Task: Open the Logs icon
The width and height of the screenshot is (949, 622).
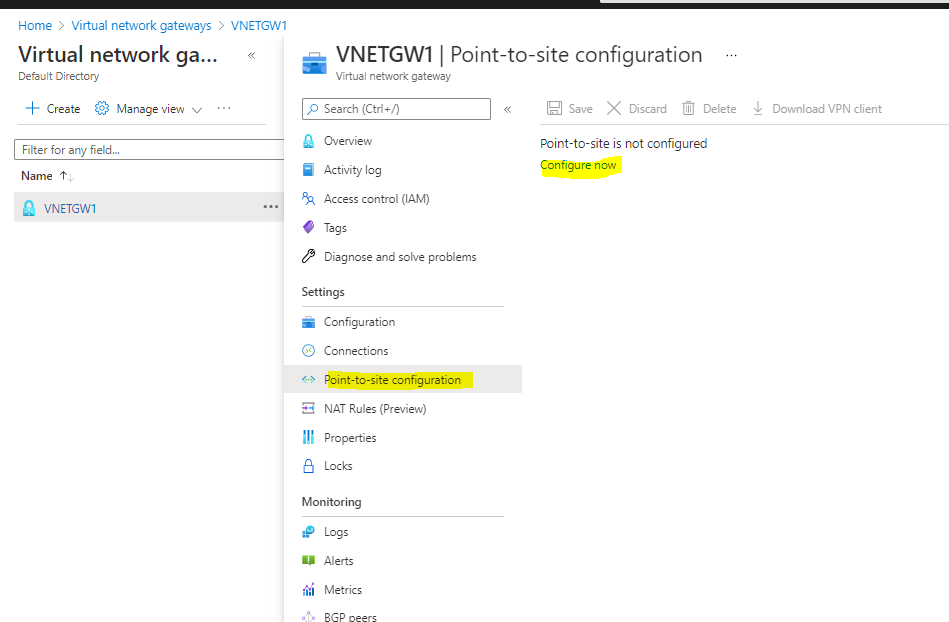Action: click(x=308, y=532)
